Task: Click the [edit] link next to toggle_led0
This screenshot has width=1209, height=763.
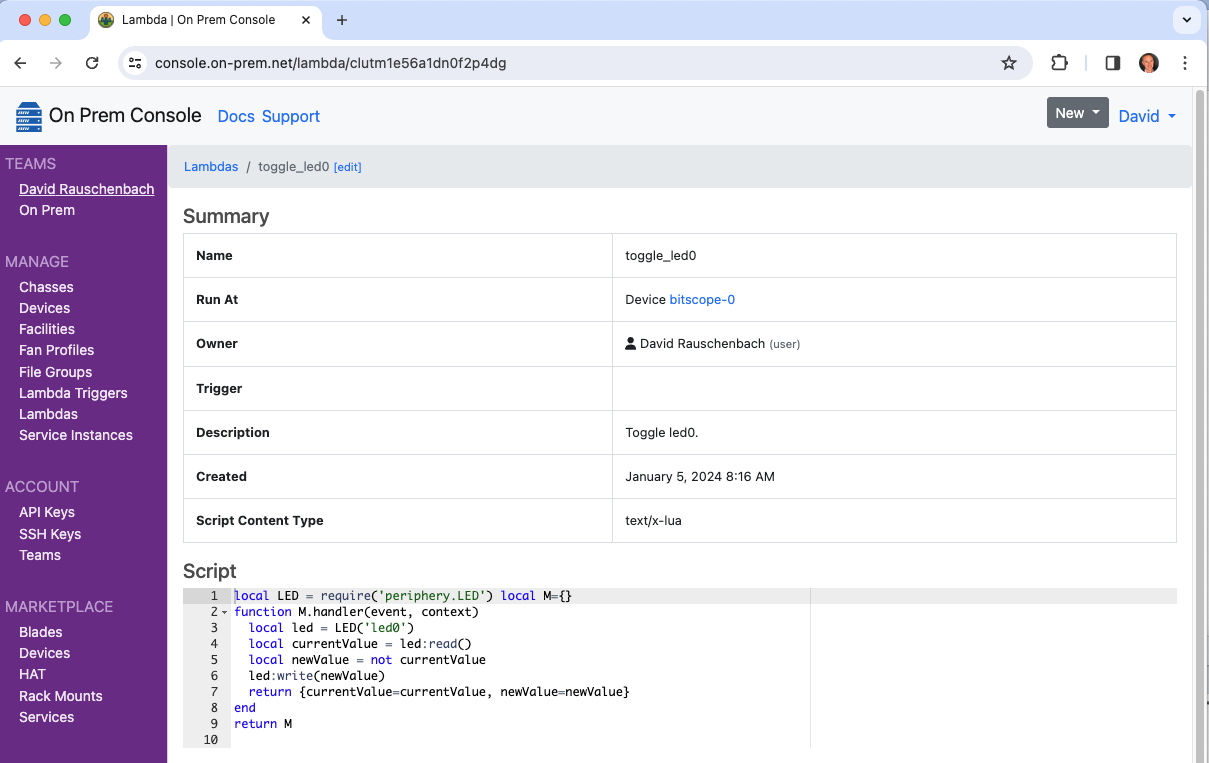Action: tap(347, 167)
